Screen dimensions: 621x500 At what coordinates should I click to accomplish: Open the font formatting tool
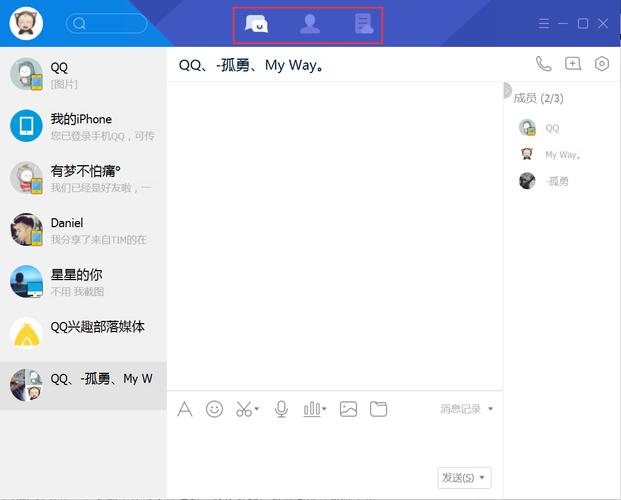pyautogui.click(x=185, y=409)
